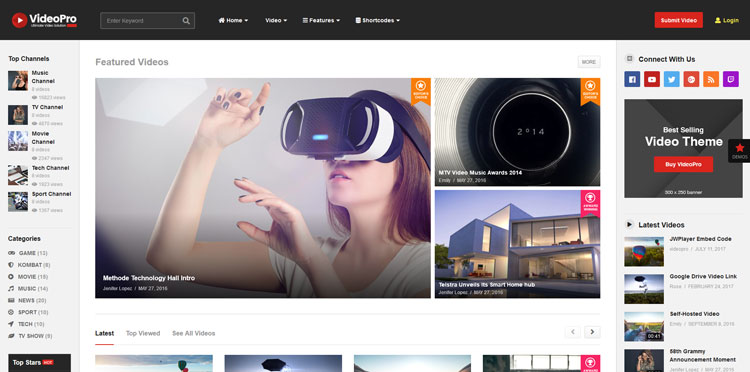Image resolution: width=750 pixels, height=372 pixels.
Task: Open the Twitch social icon
Action: (730, 79)
